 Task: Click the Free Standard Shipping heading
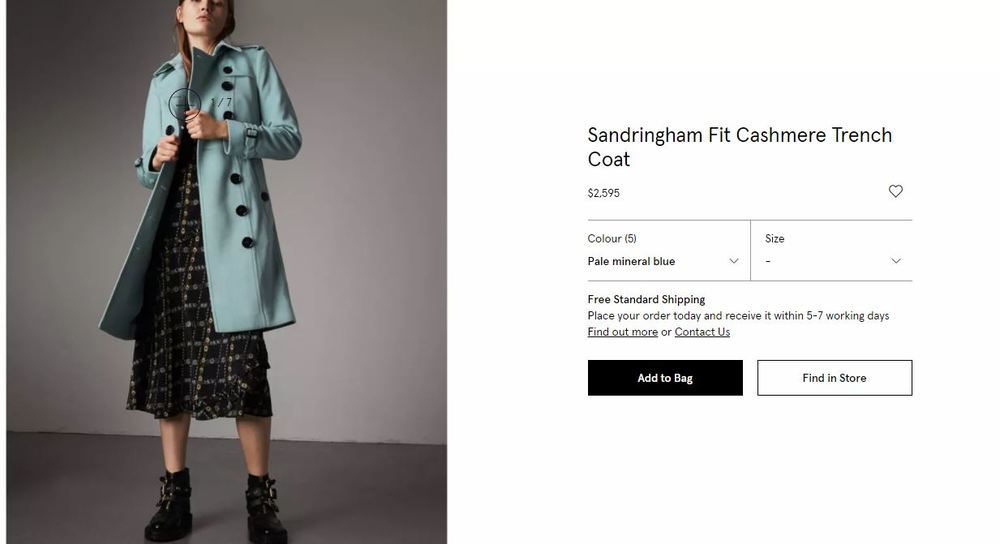tap(646, 299)
